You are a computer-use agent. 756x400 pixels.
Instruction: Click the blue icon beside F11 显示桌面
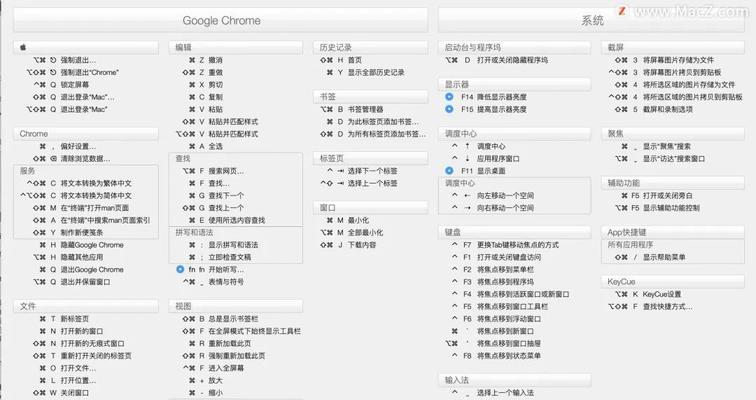tap(449, 171)
